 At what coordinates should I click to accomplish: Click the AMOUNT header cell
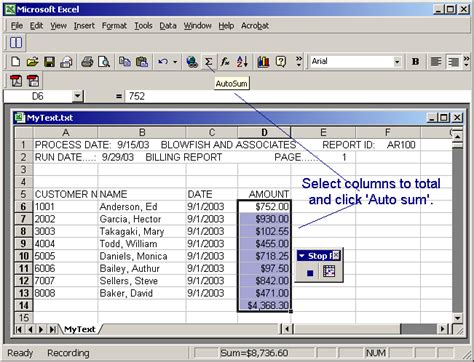tap(264, 194)
